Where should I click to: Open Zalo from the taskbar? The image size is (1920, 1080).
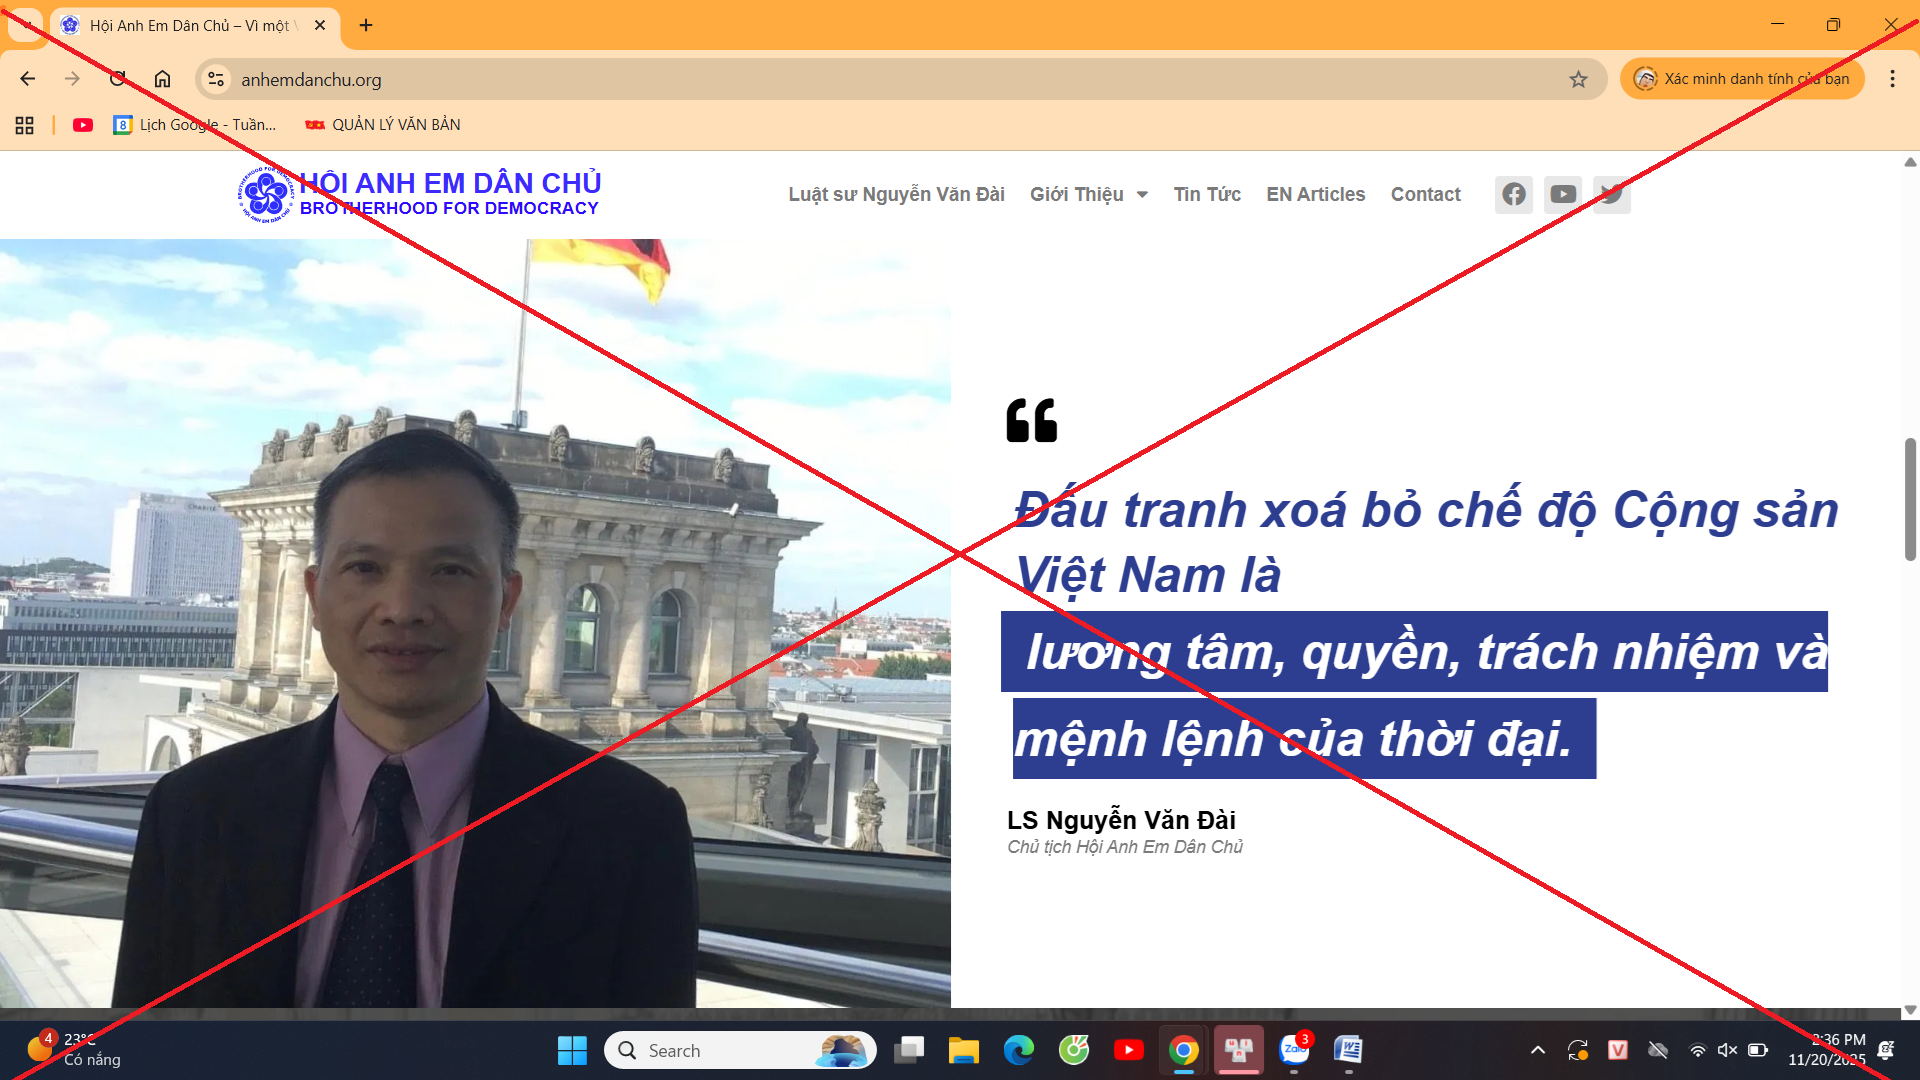[1295, 1051]
